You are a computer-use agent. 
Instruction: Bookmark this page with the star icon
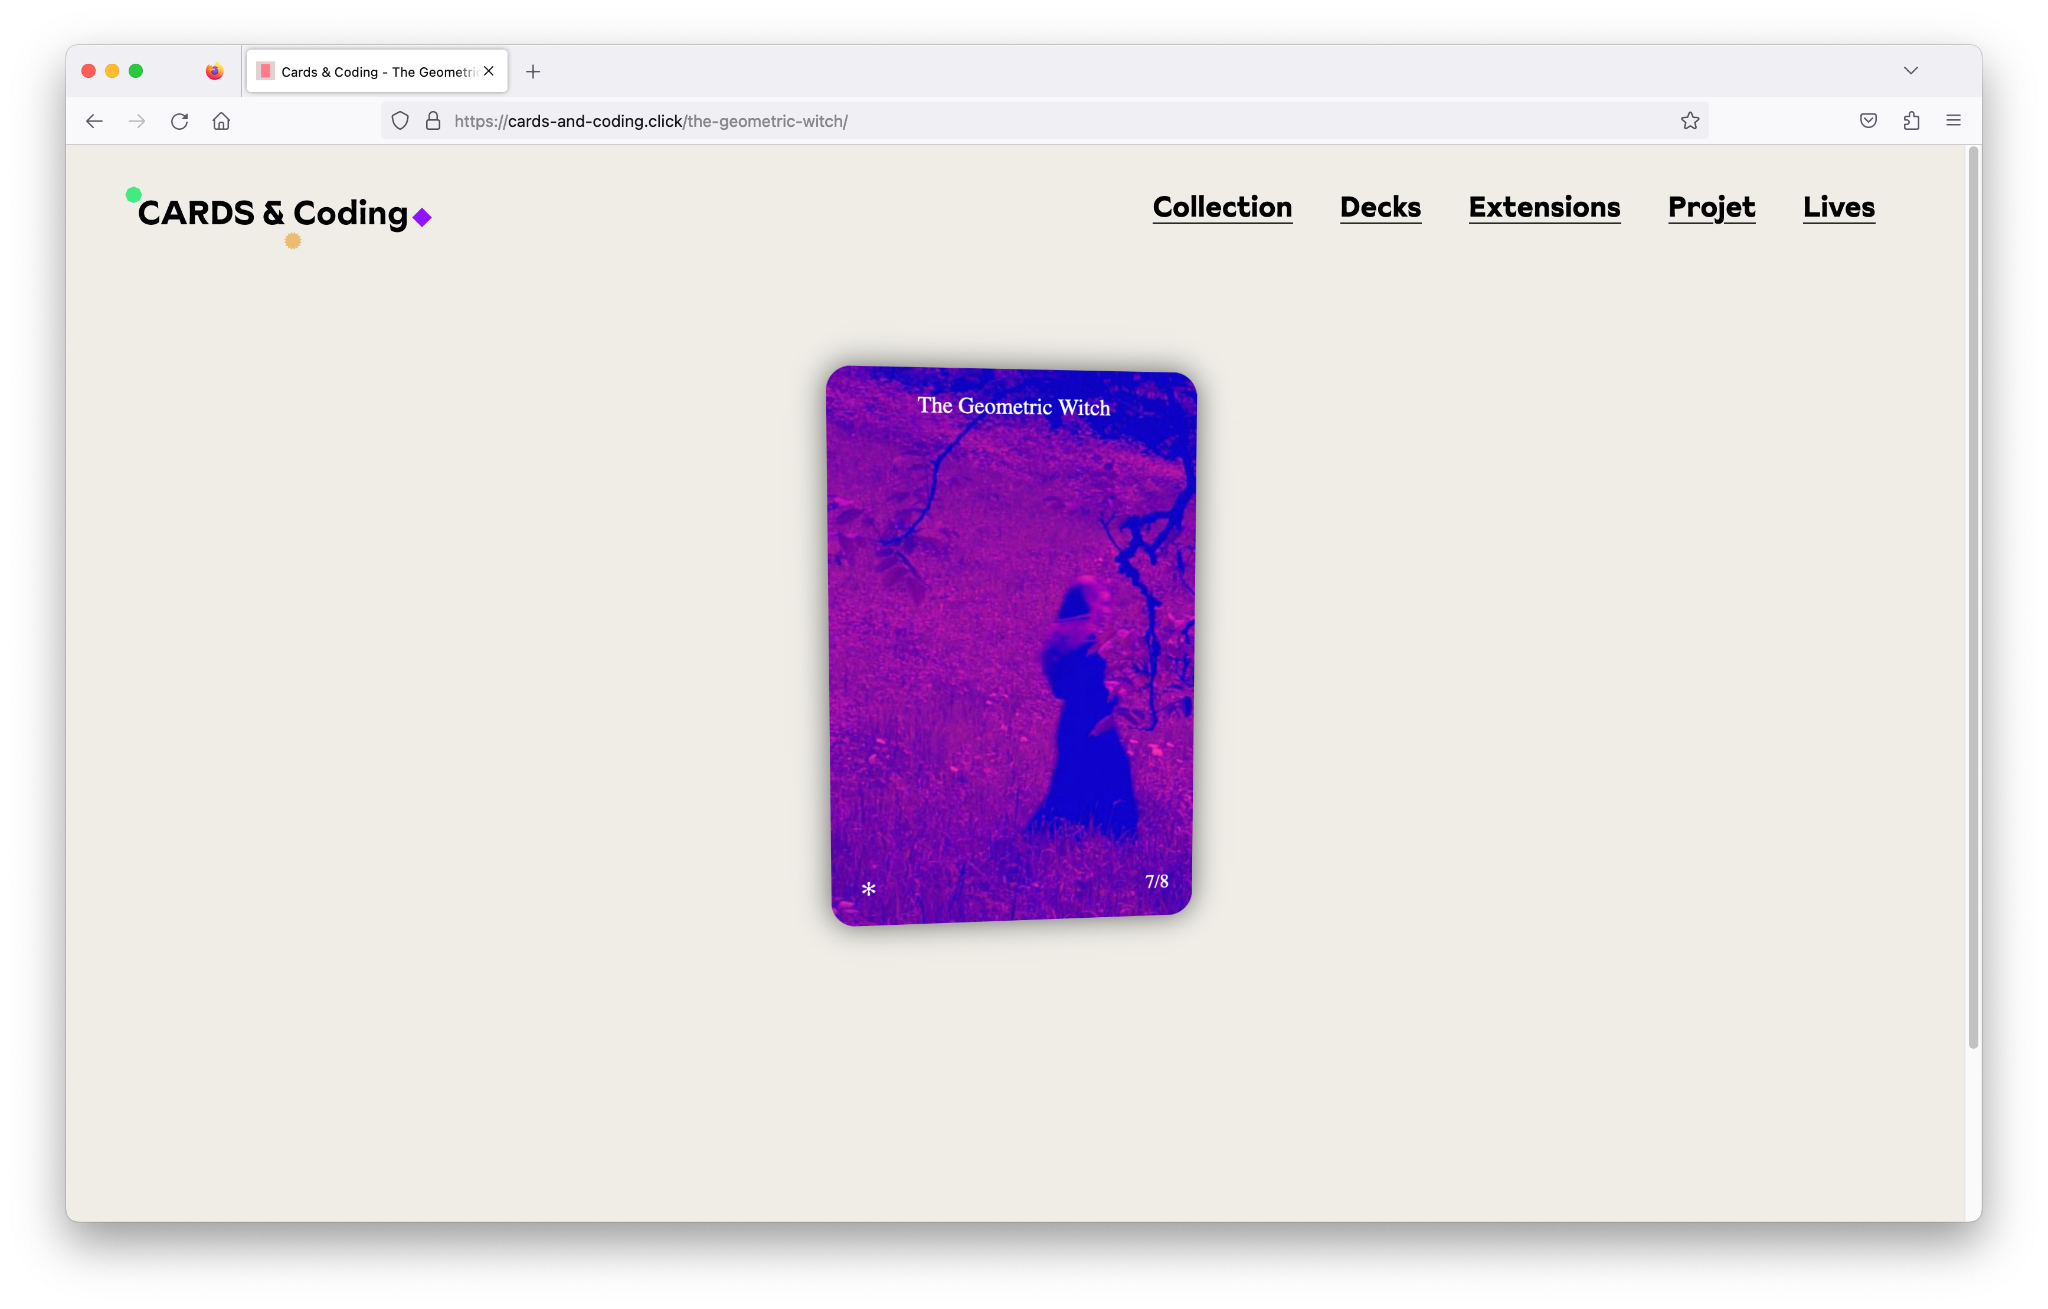tap(1690, 121)
